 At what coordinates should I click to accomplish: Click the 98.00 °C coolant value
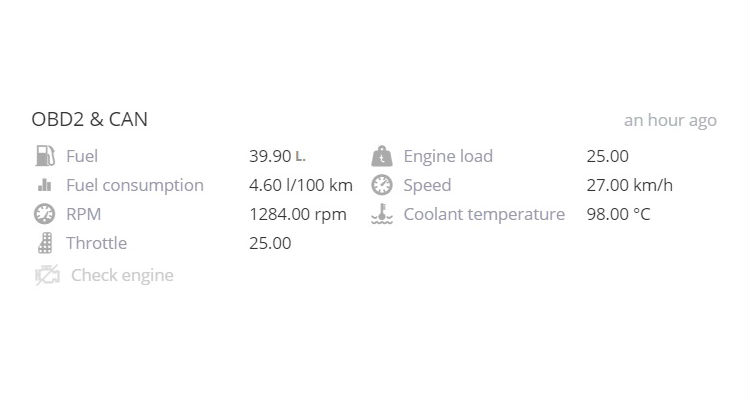point(618,214)
